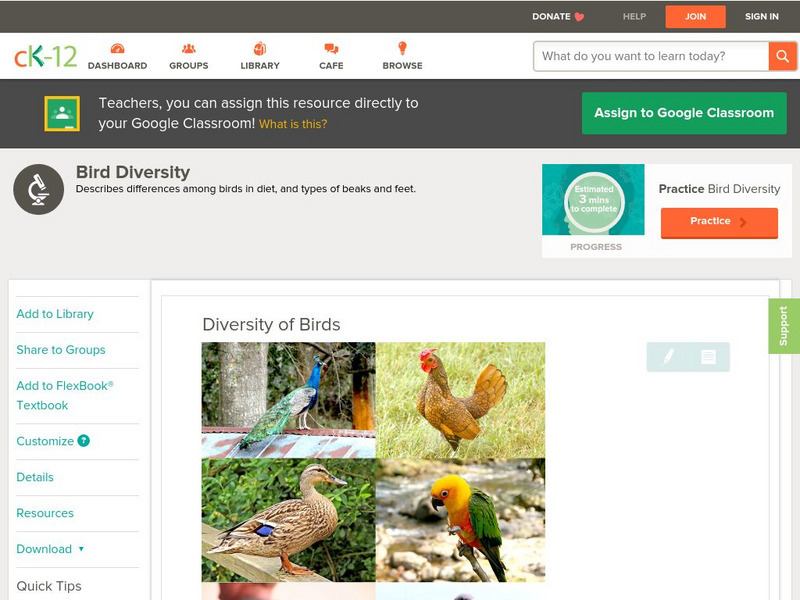Click the CK-12 logo

45,56
